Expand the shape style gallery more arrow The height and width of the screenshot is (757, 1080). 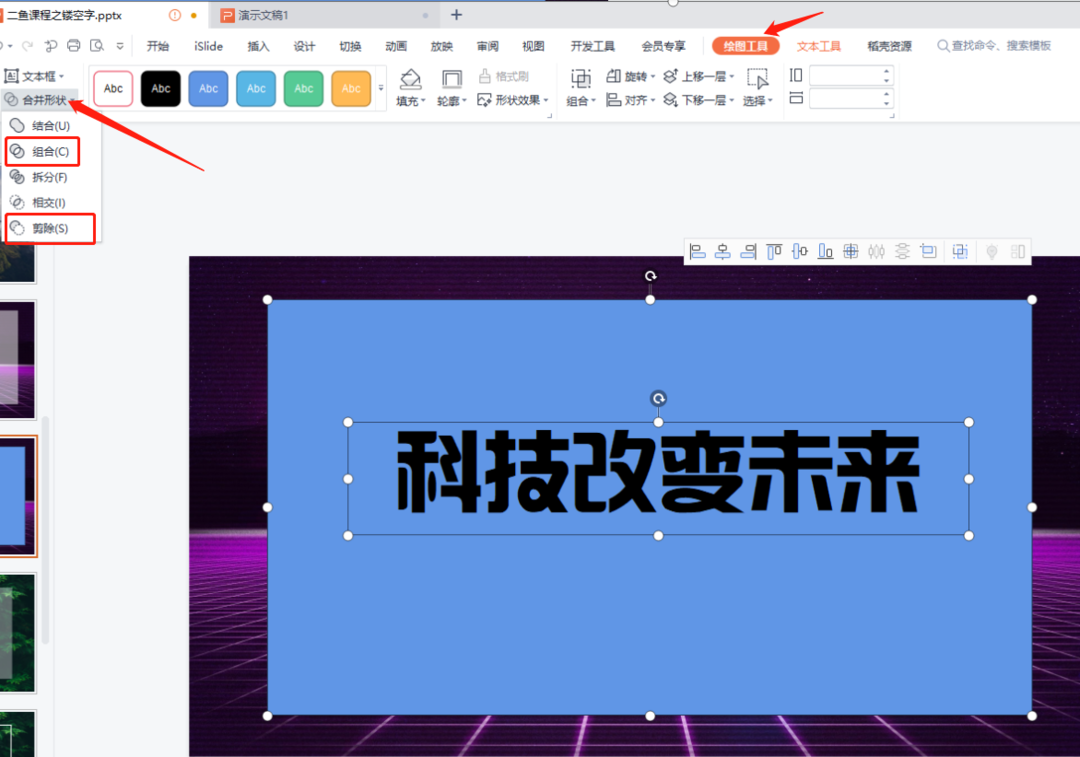click(x=380, y=89)
